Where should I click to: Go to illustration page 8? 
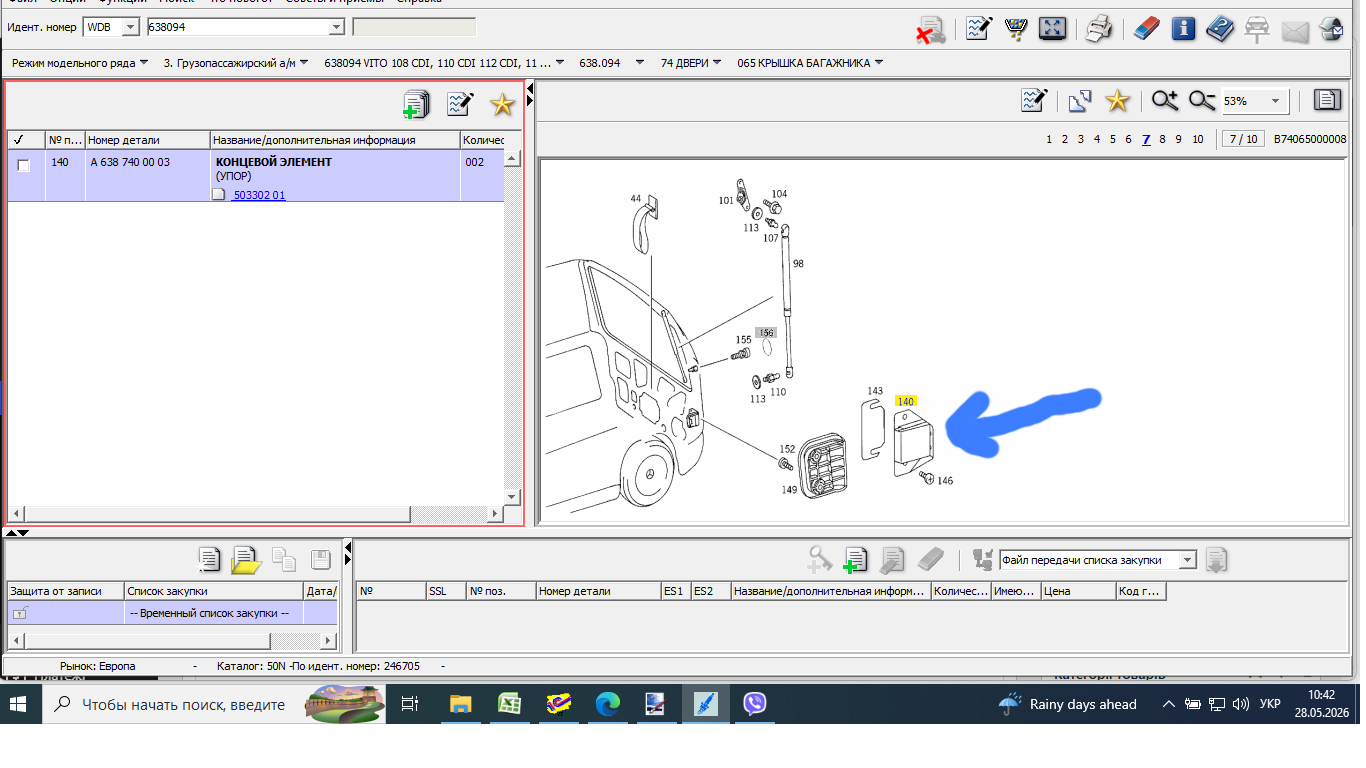1162,139
